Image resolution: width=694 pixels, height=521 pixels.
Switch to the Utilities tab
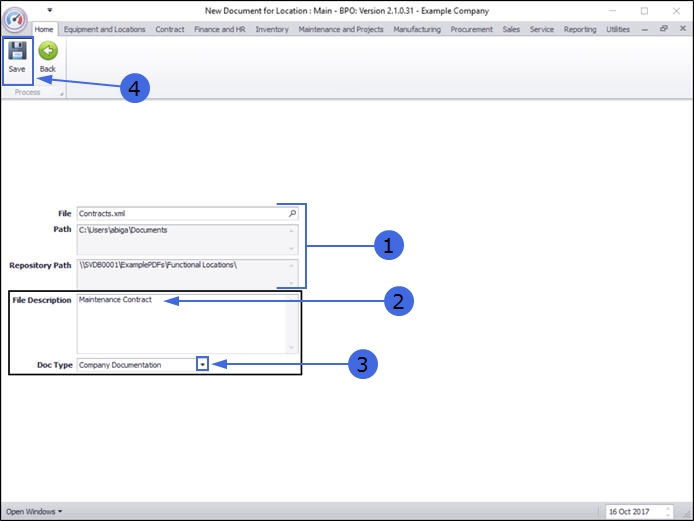618,29
